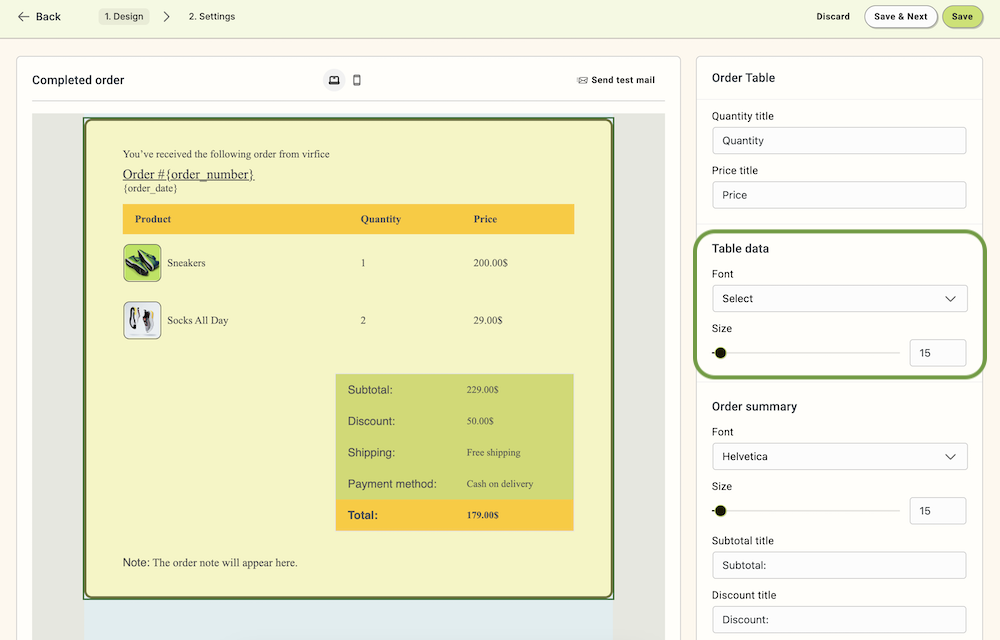Switch to mobile preview icon
1000x640 pixels.
[x=357, y=80]
